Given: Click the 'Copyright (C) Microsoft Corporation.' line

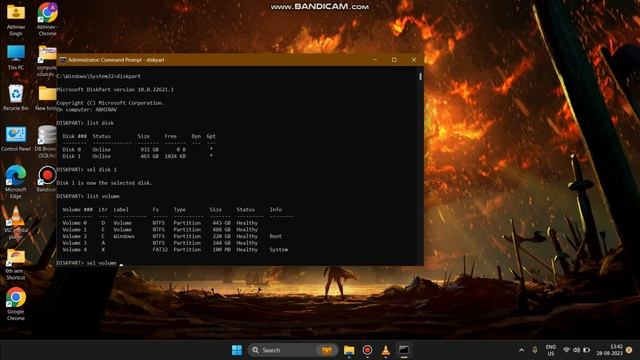Looking at the screenshot, I should tap(110, 103).
